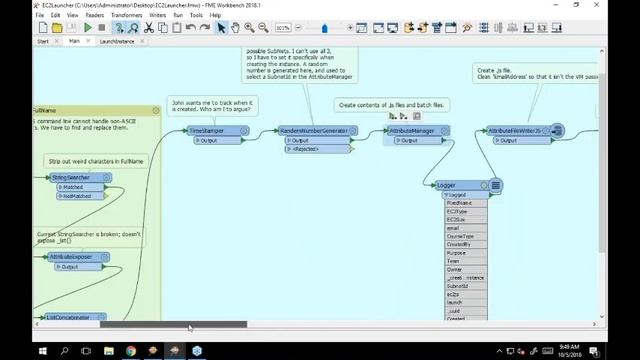The image size is (640, 360).
Task: Redo the last undone action
Action: (205, 28)
